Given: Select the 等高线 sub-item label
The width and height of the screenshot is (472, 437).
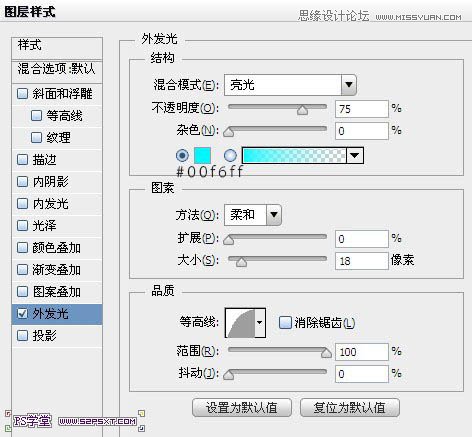Looking at the screenshot, I should point(64,116).
